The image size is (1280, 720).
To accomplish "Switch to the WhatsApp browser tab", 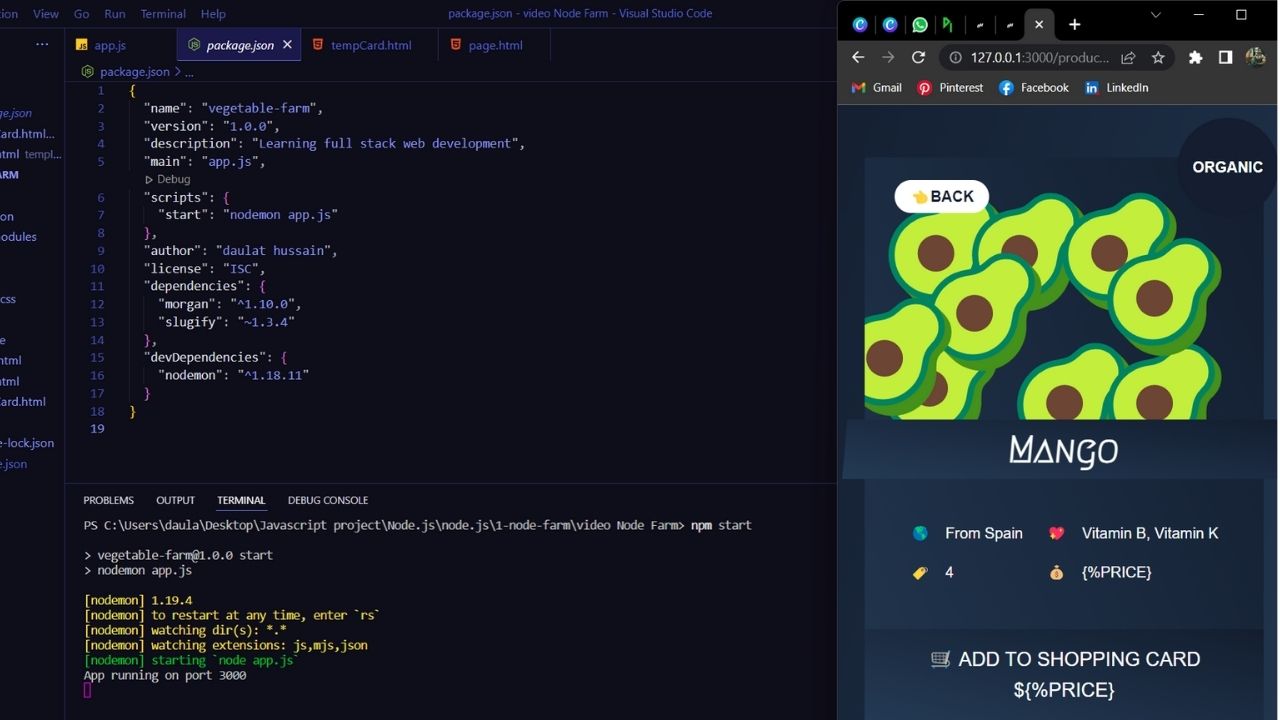I will (919, 24).
